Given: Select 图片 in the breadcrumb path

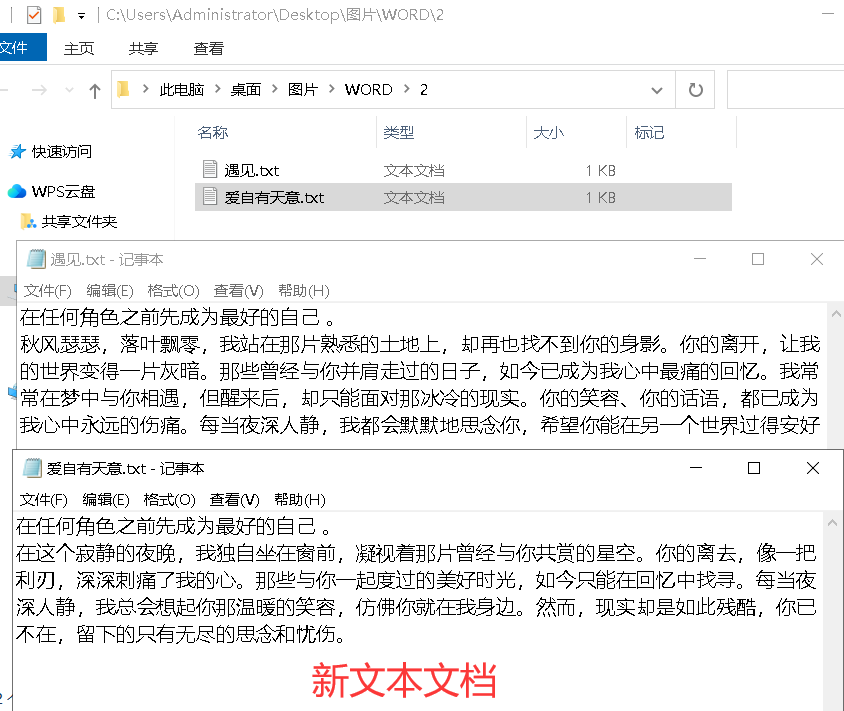Looking at the screenshot, I should click(303, 89).
